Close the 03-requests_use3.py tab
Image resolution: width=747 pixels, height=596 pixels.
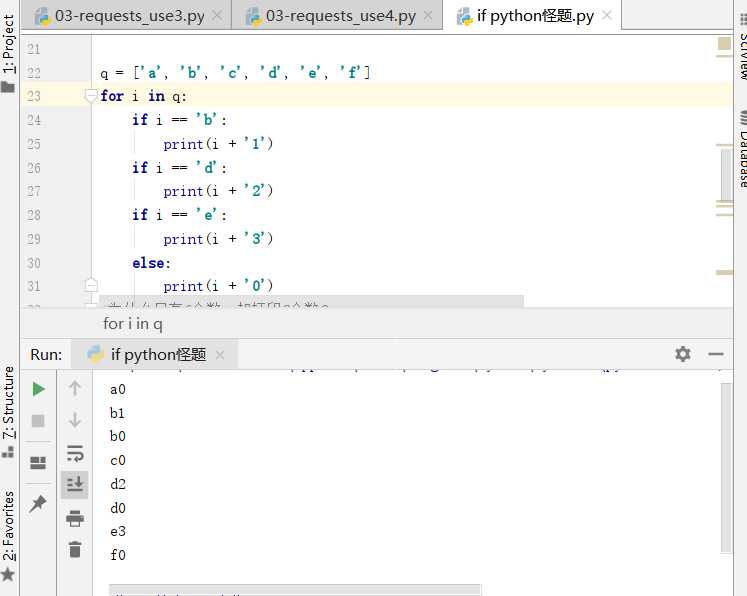click(x=217, y=16)
